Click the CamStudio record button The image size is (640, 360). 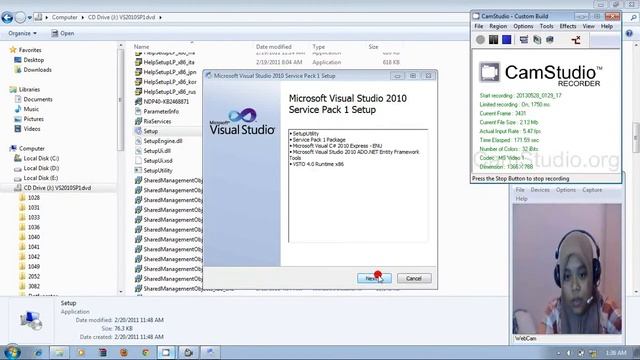(x=480, y=40)
